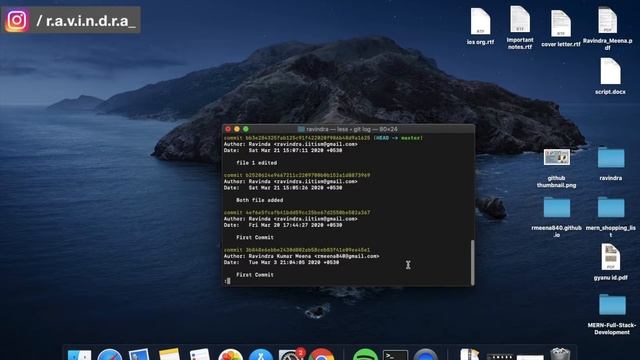Select the rmeena840.github.io folder
The width and height of the screenshot is (640, 360).
(x=557, y=208)
